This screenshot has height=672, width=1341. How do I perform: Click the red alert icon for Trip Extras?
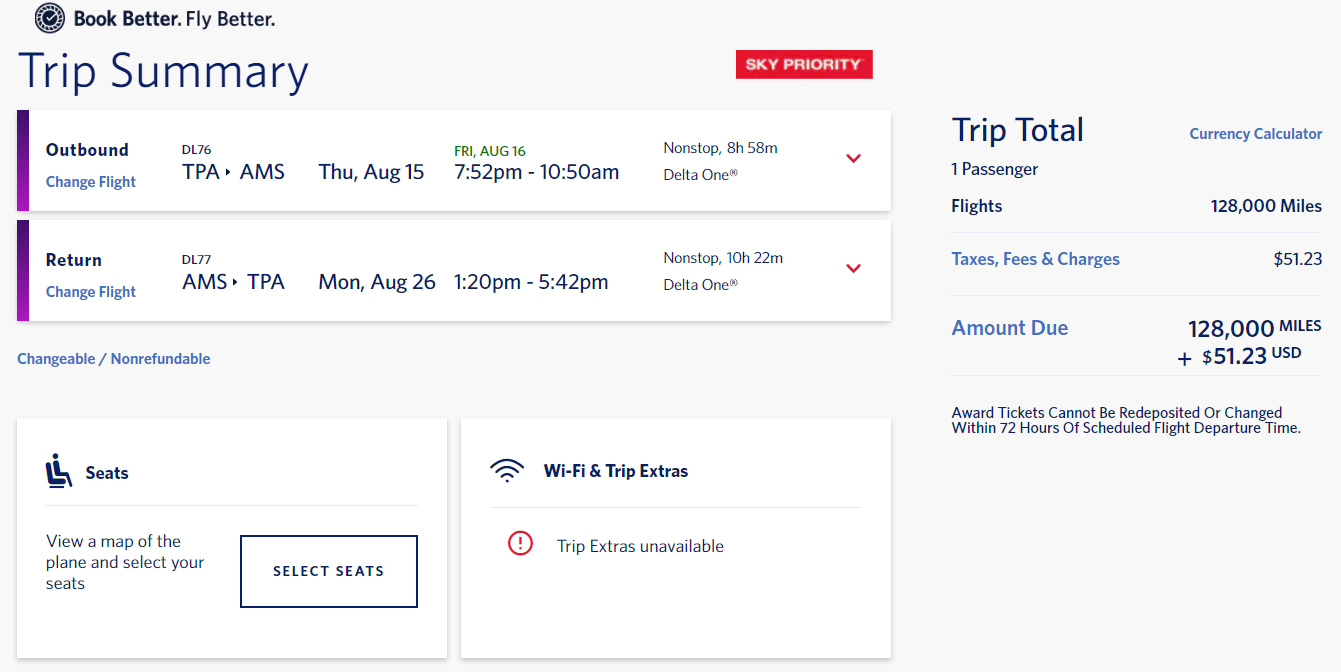point(521,543)
